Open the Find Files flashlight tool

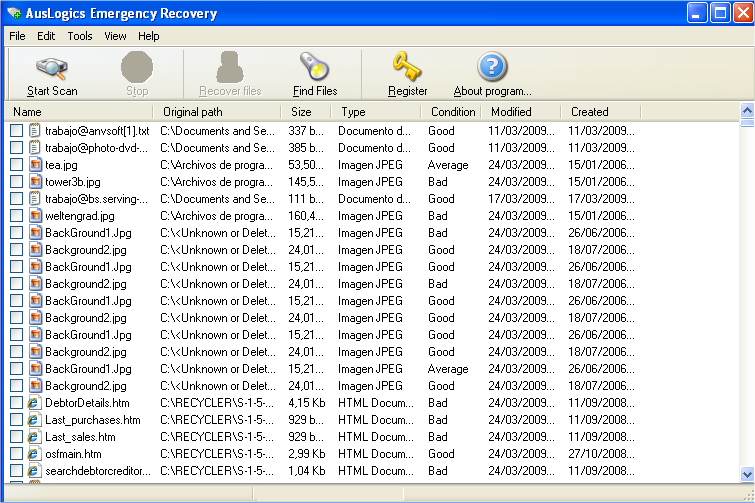[x=314, y=66]
